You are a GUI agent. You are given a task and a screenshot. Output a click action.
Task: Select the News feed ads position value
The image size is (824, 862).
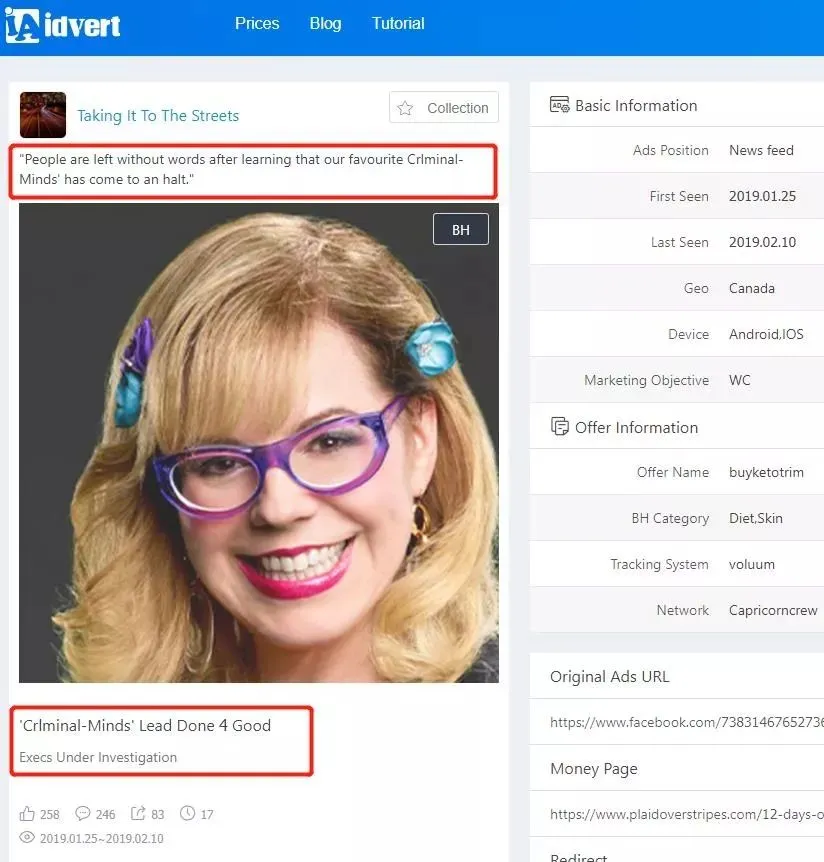tap(761, 150)
